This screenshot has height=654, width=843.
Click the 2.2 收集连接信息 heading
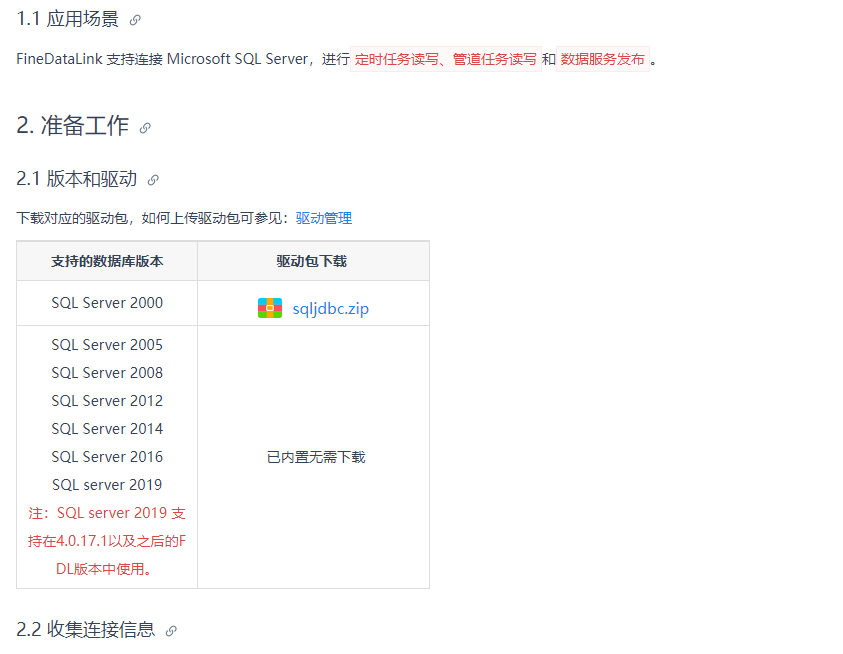[85, 629]
